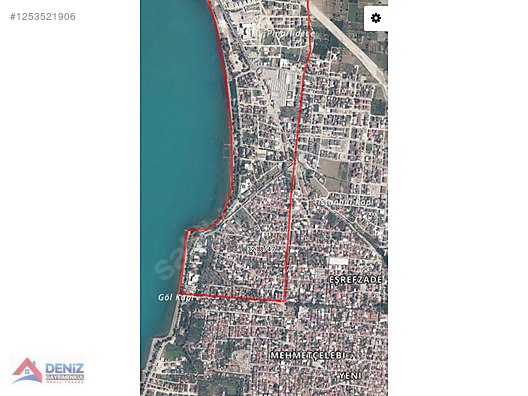Click the EŞREFZADE neighborhood label
Image resolution: width=528 pixels, height=396 pixels.
(355, 280)
